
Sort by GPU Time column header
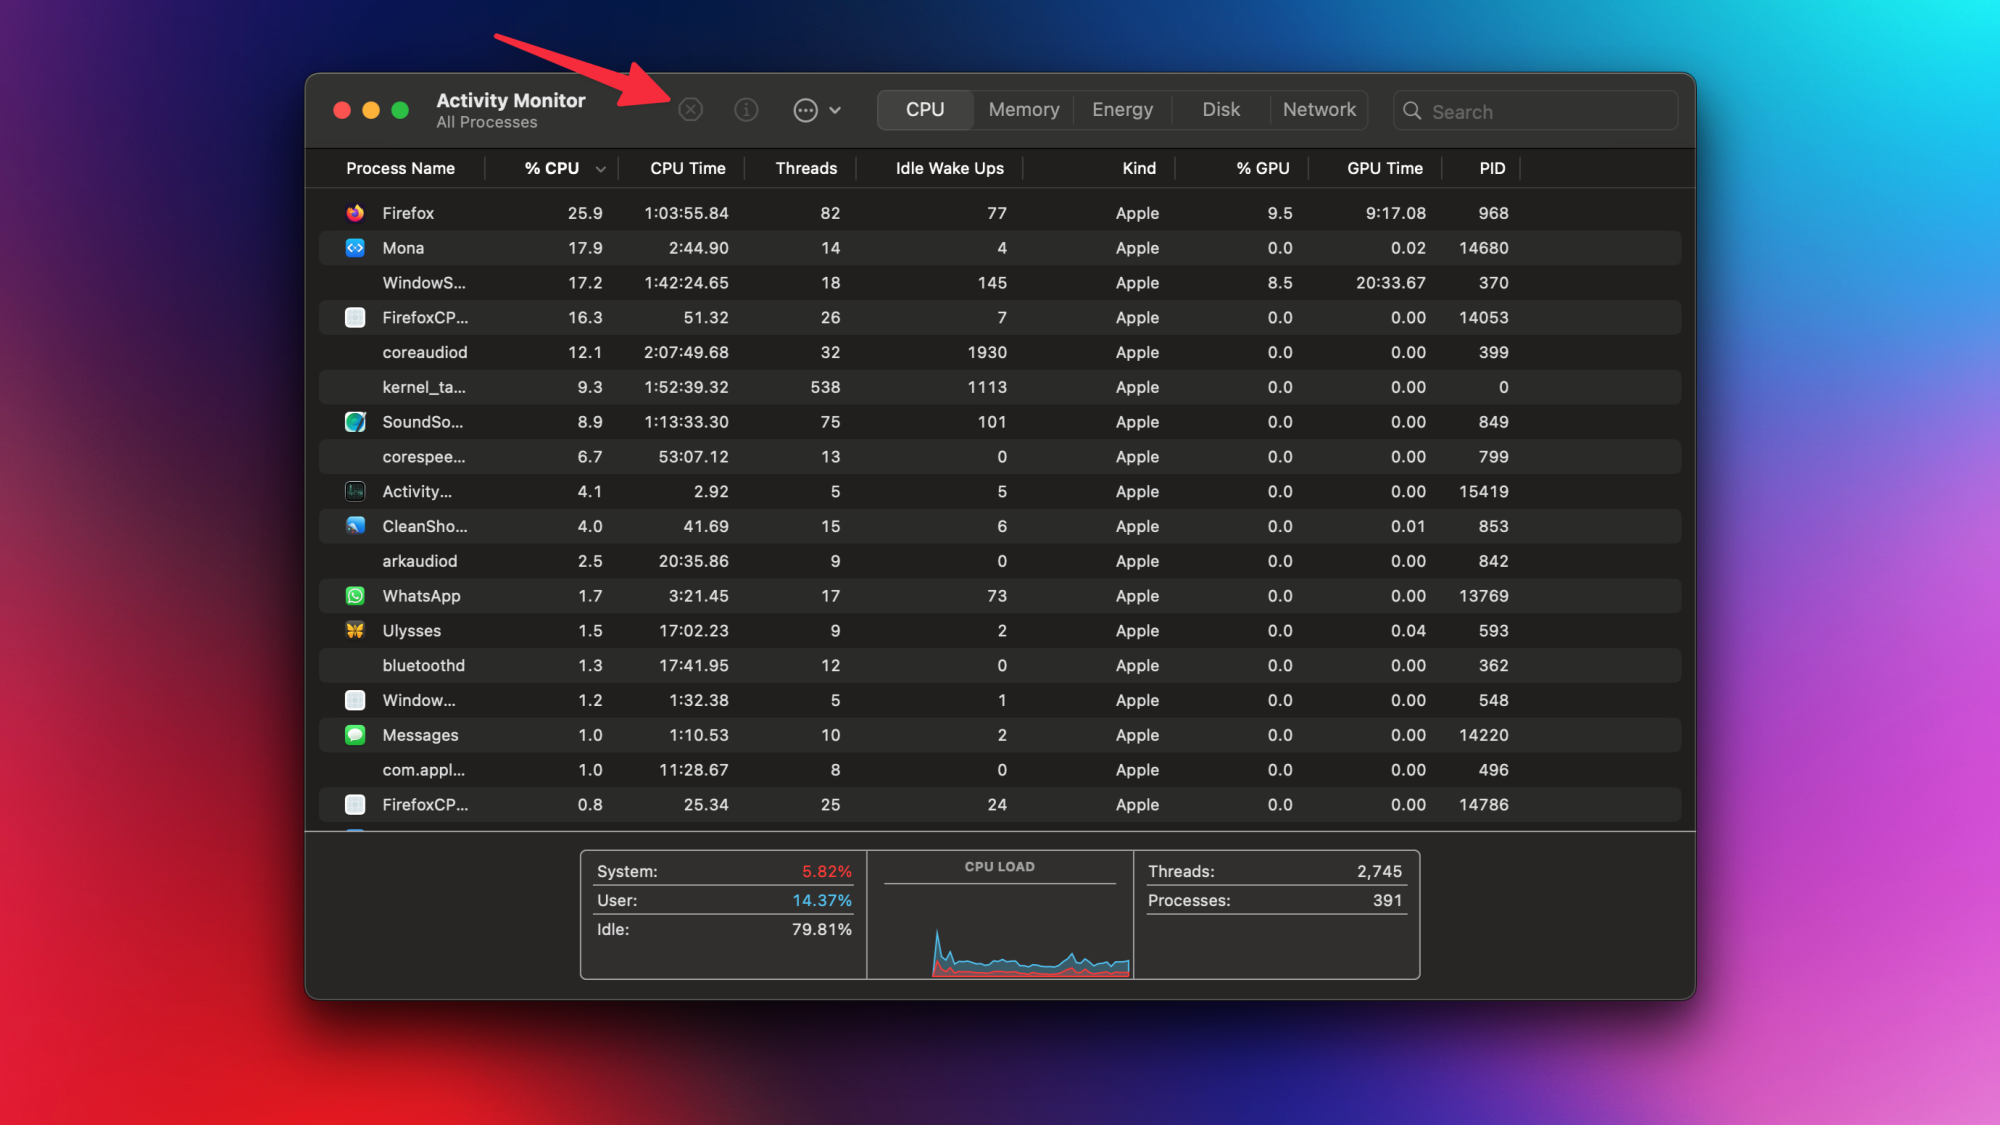point(1384,168)
